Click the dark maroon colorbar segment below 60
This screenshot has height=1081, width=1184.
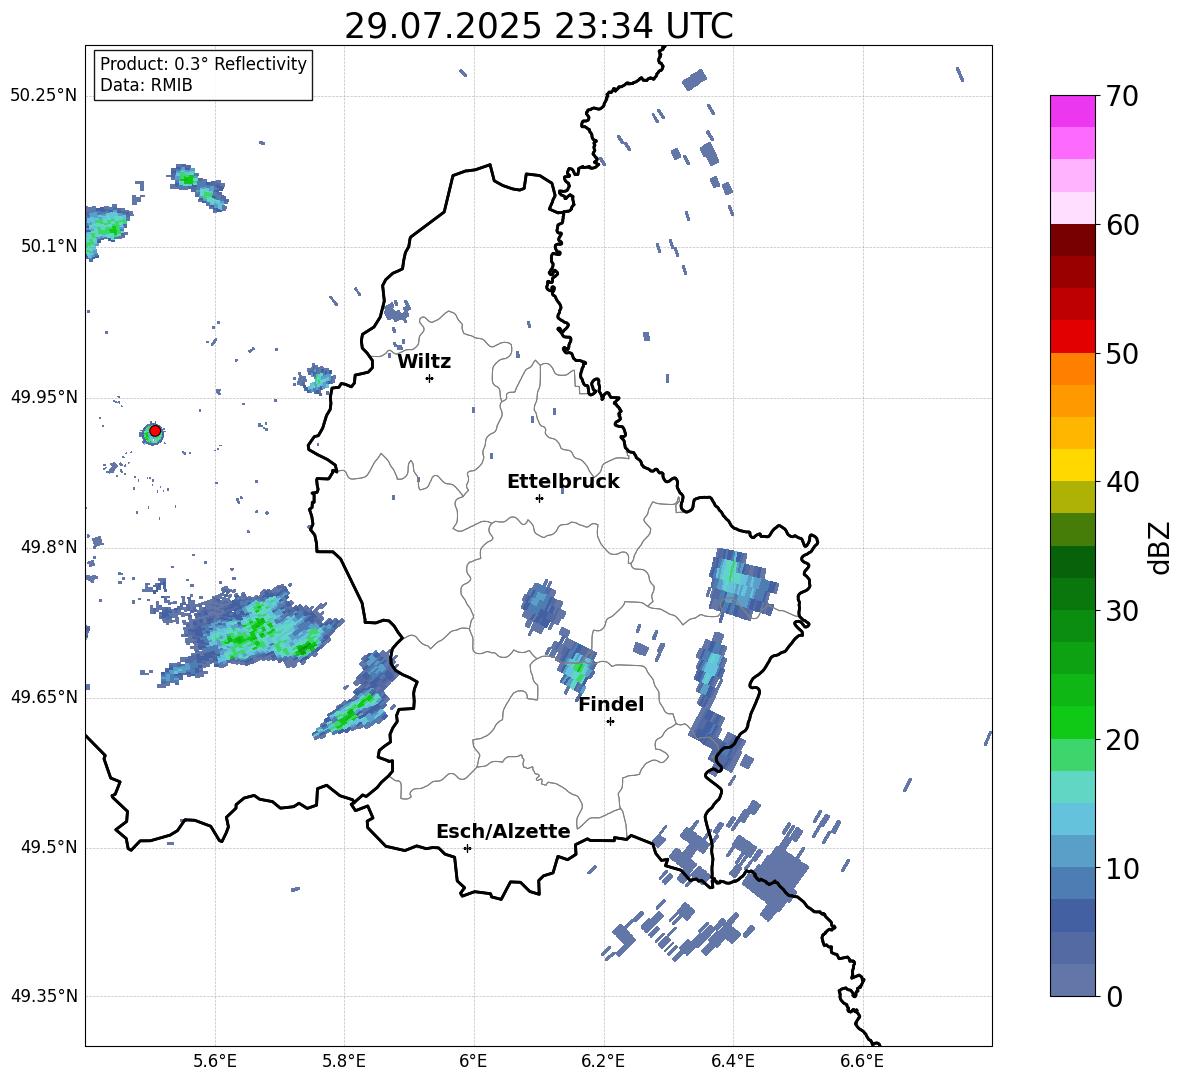tap(1072, 240)
